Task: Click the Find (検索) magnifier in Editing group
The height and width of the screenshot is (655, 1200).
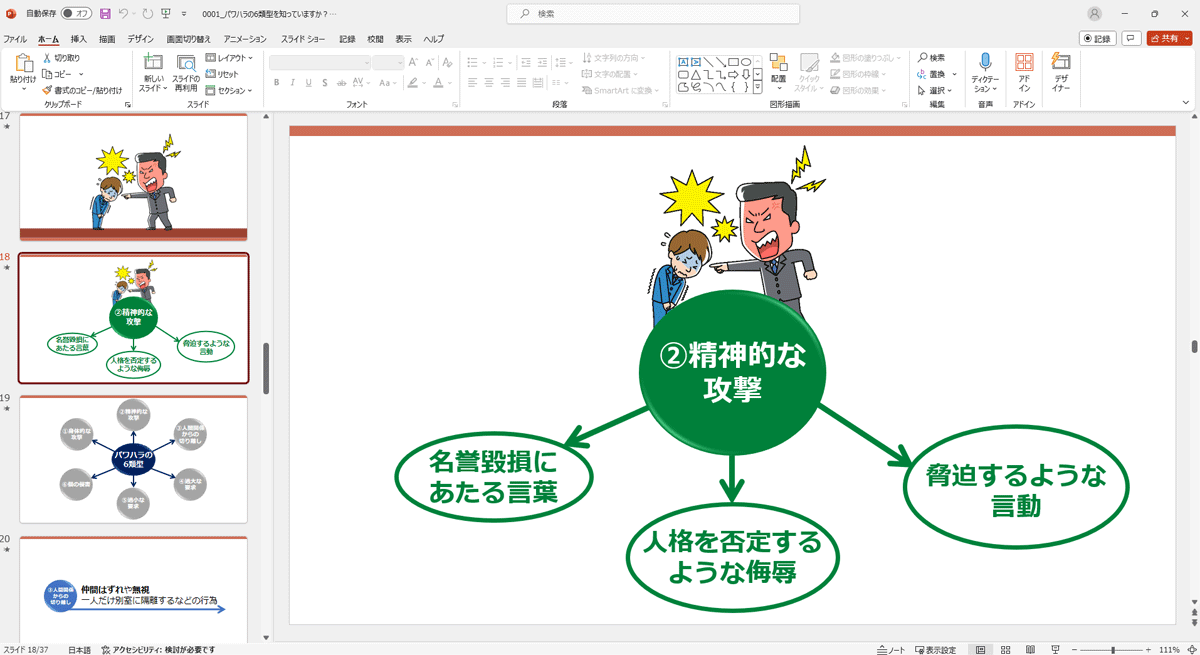Action: pyautogui.click(x=922, y=58)
